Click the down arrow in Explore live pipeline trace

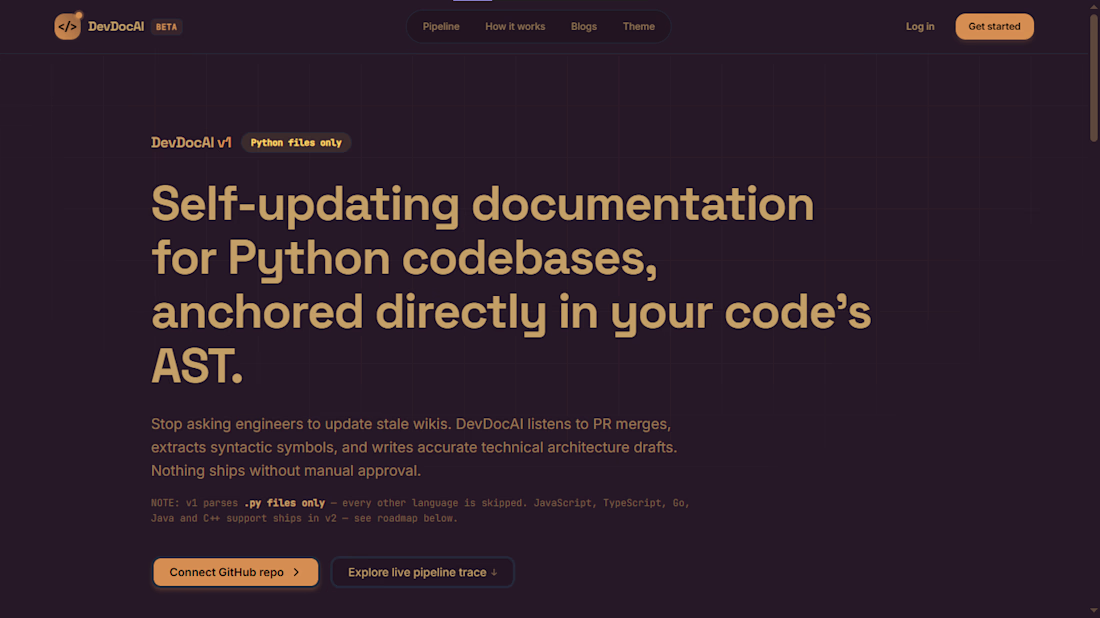tap(494, 572)
